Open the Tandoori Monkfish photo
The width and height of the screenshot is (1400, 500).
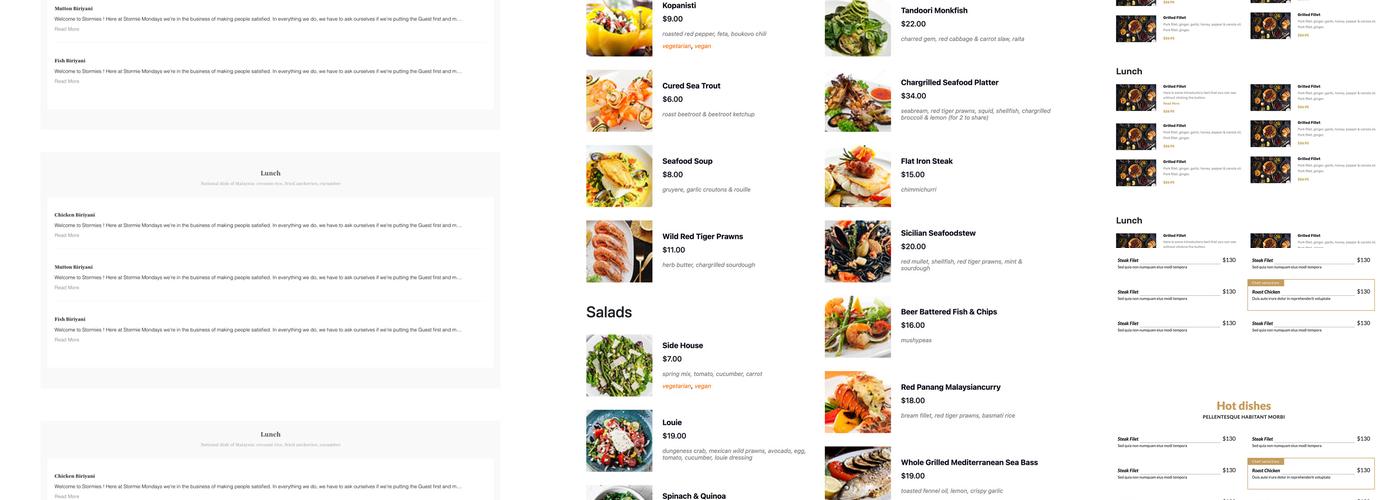coord(857,28)
